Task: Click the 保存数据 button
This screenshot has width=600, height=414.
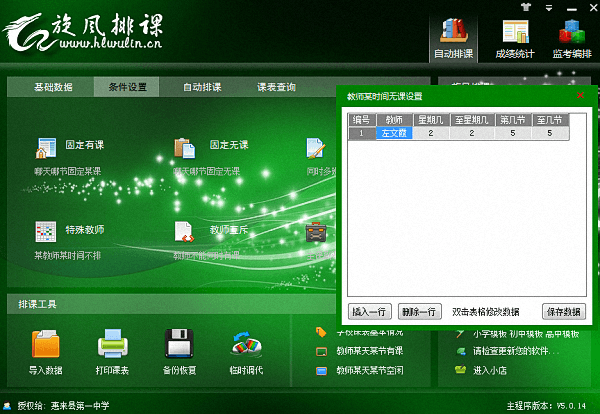Action: 562,311
